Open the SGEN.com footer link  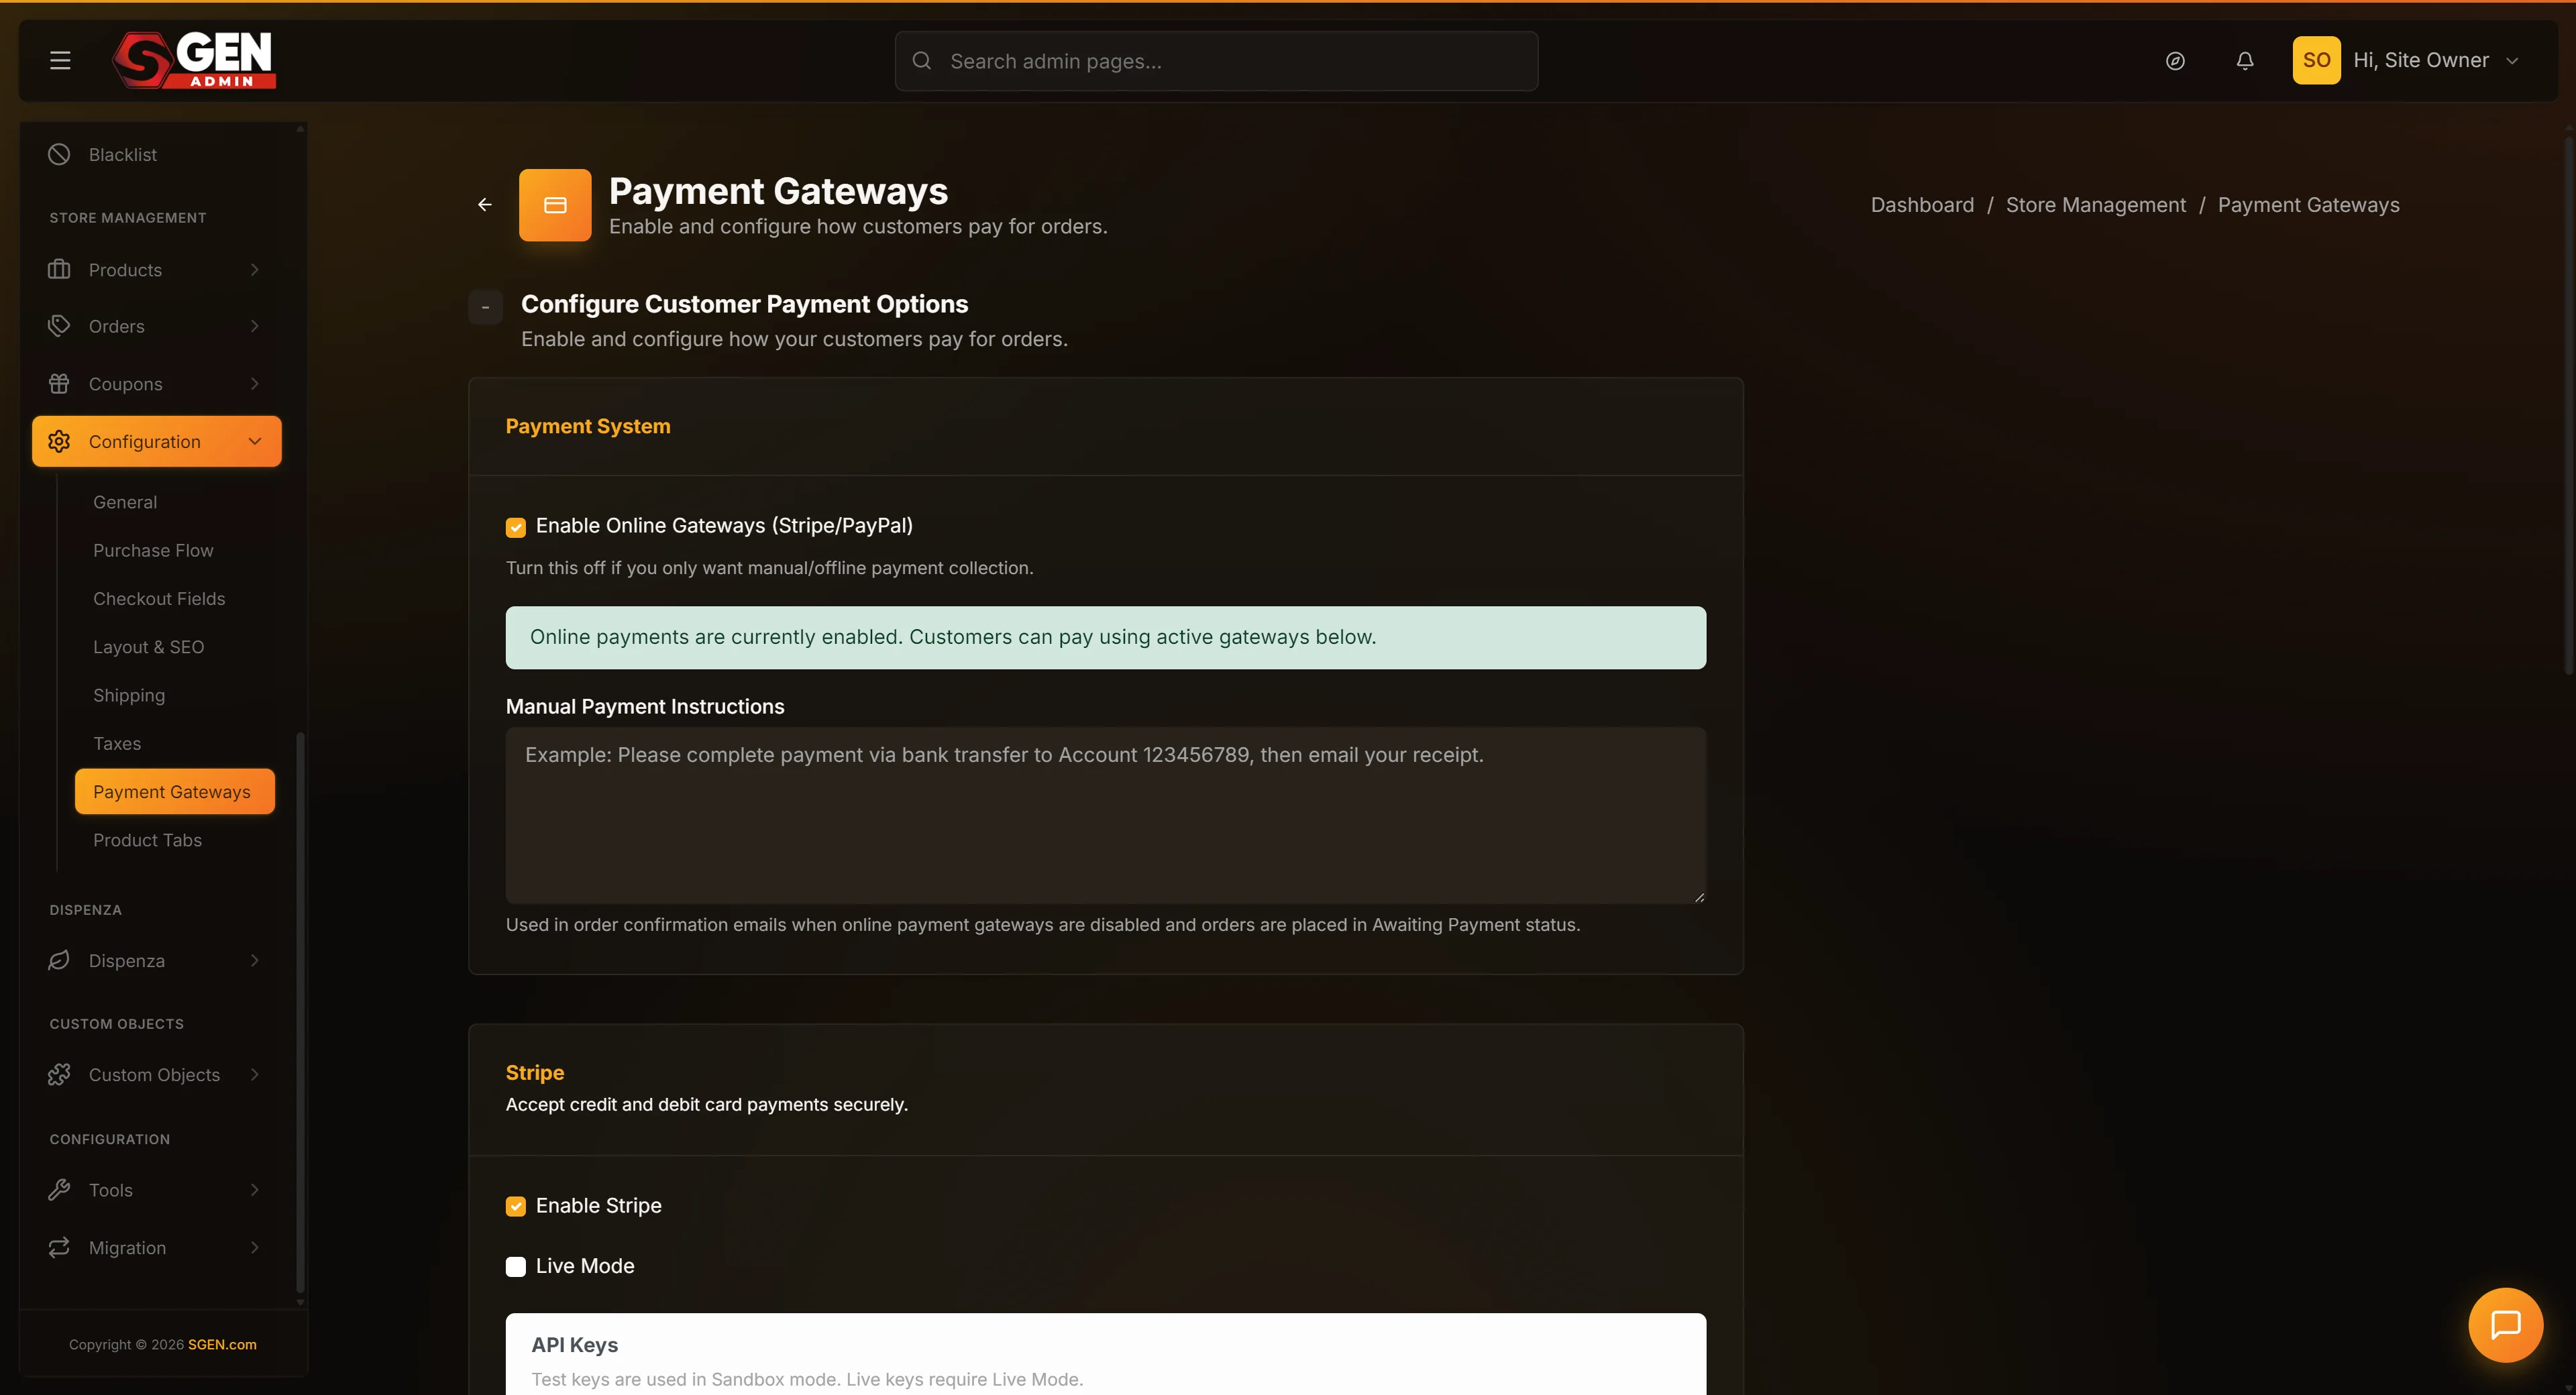222,1345
